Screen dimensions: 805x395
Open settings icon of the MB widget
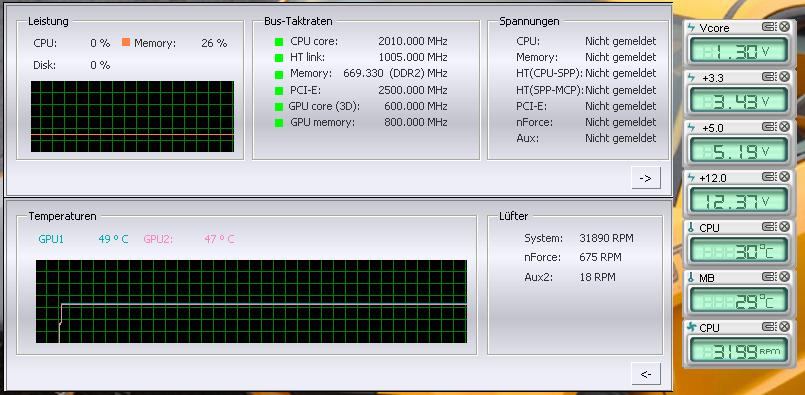[769, 277]
